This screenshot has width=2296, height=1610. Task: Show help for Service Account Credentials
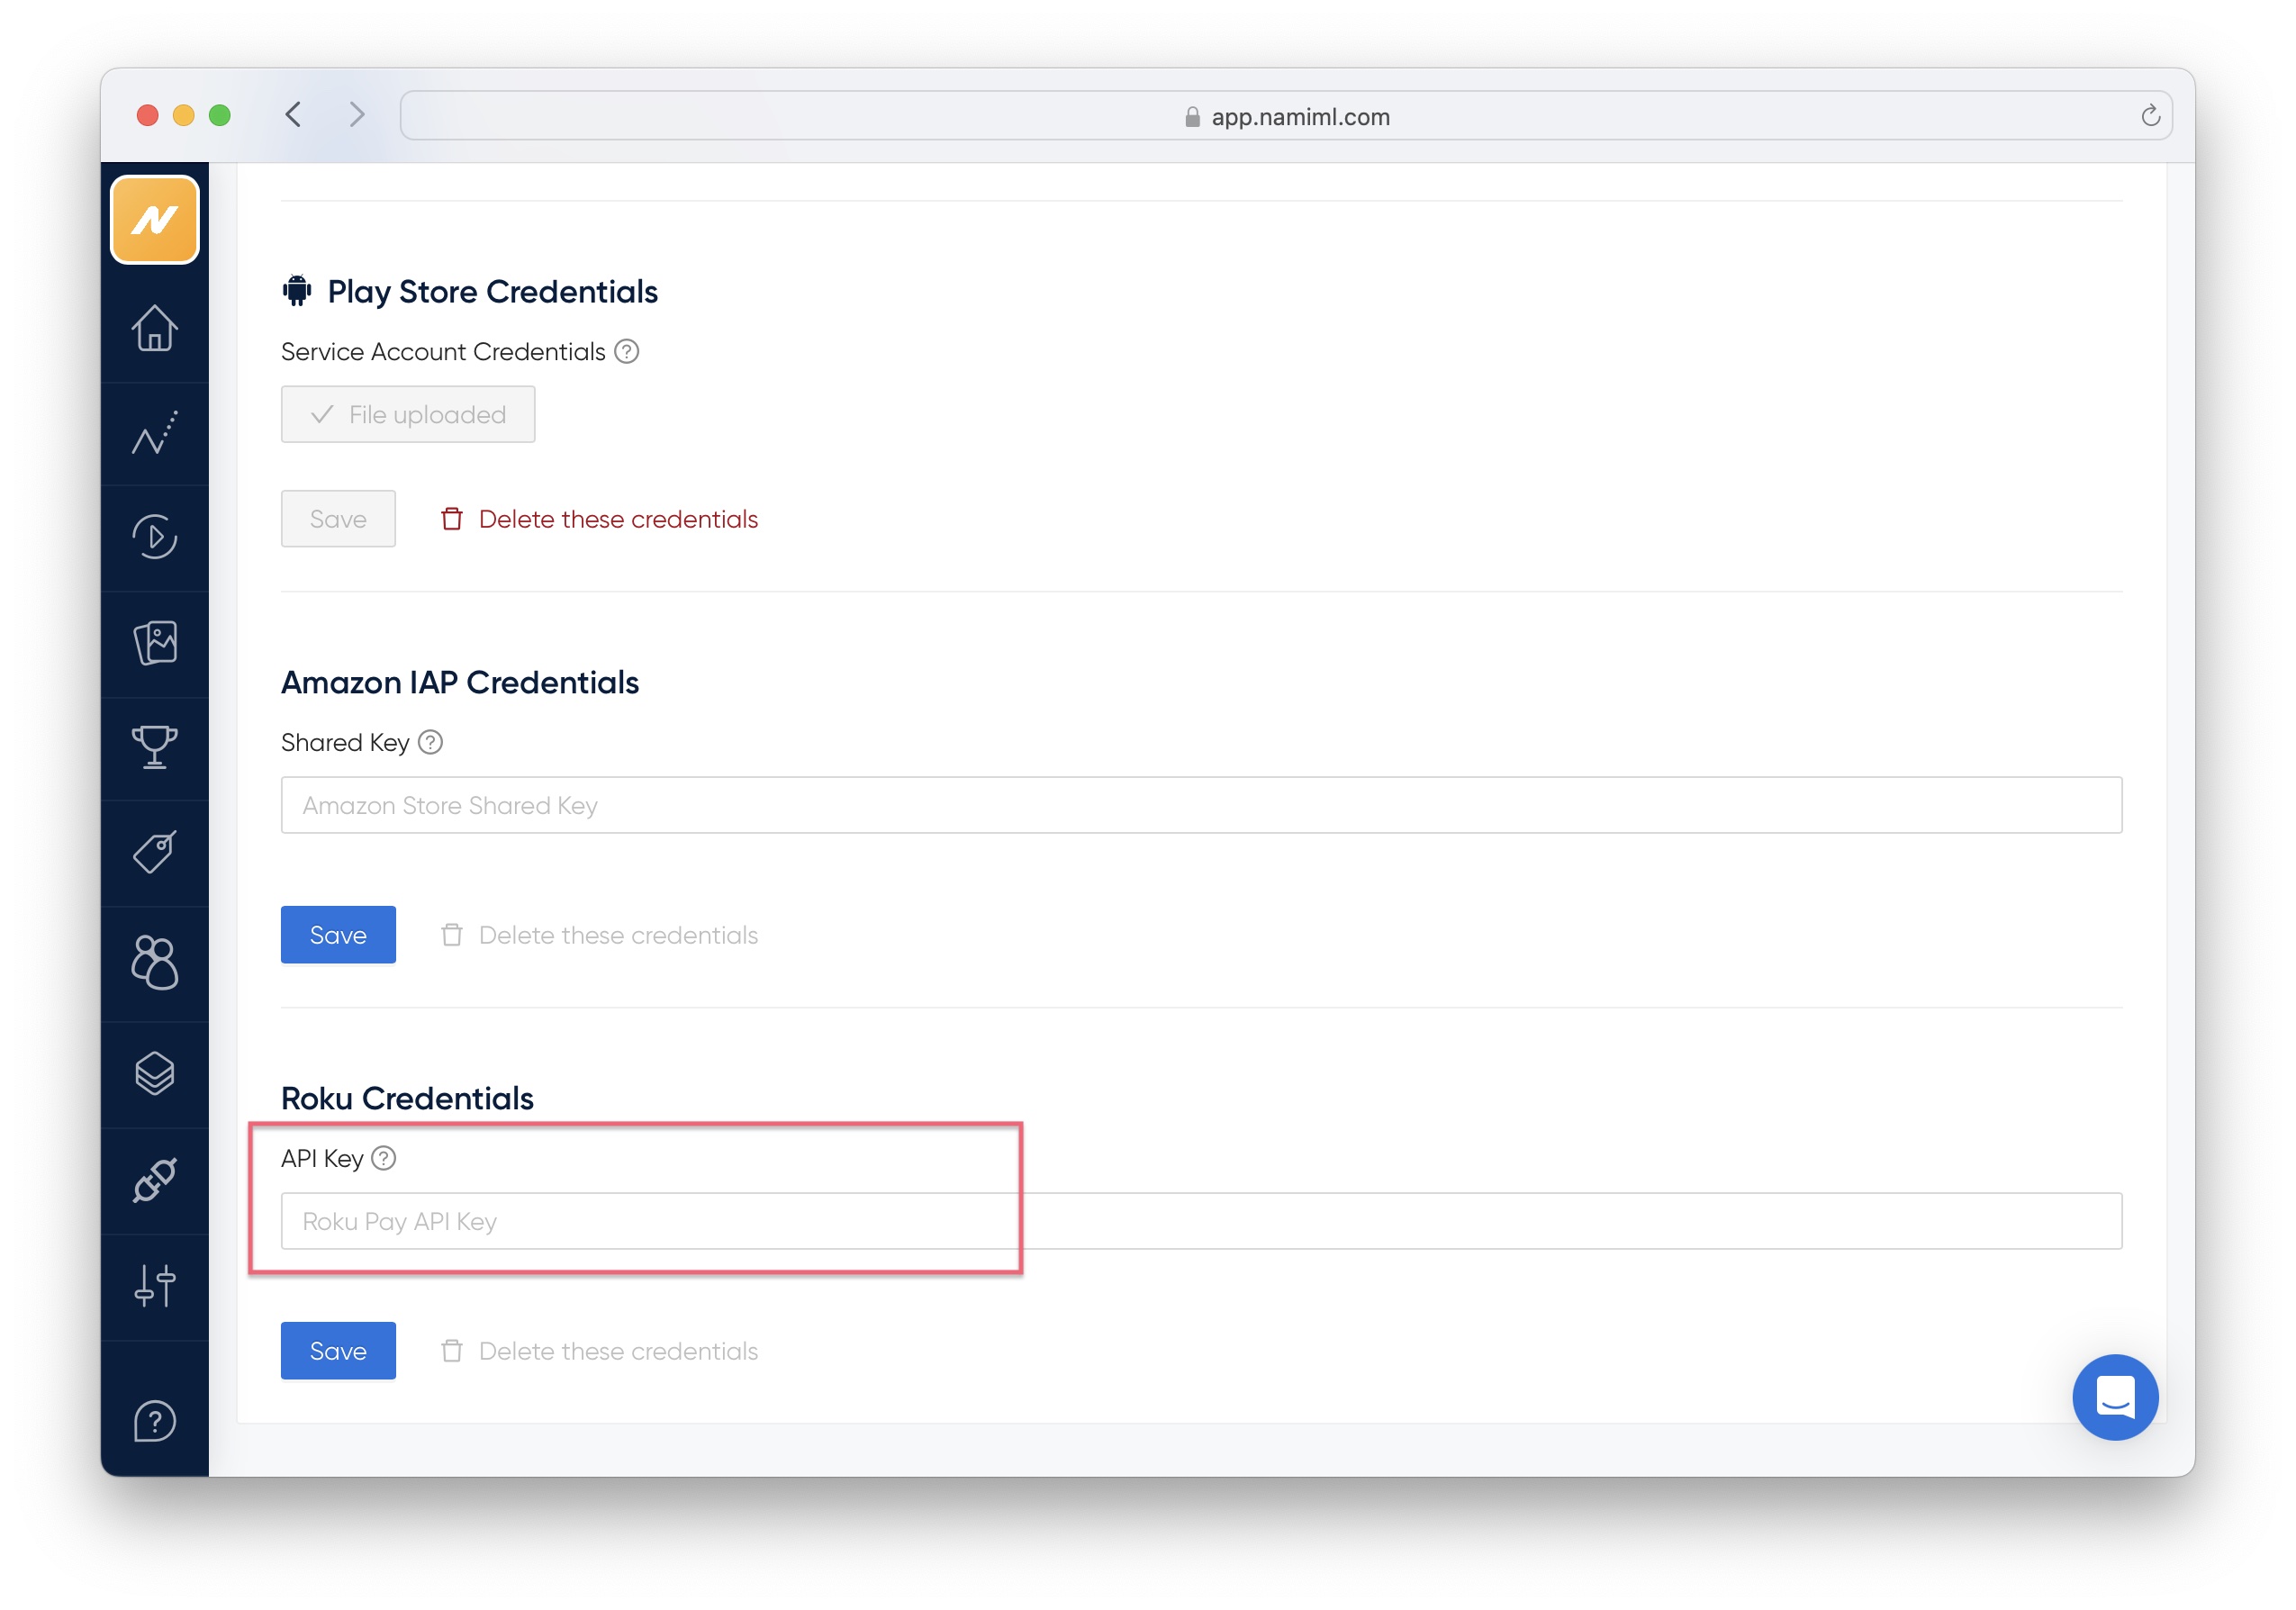(627, 352)
